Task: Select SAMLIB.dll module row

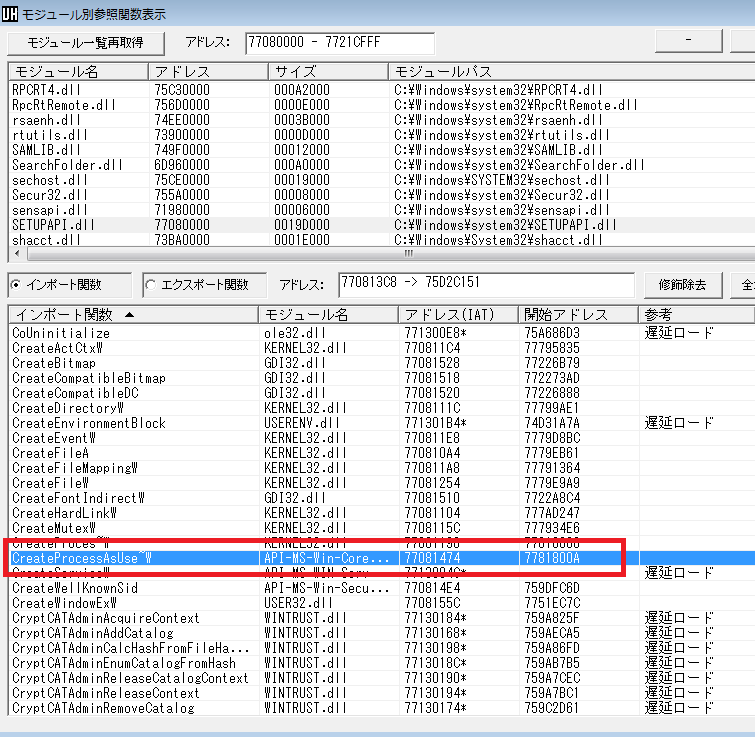Action: tap(382, 150)
